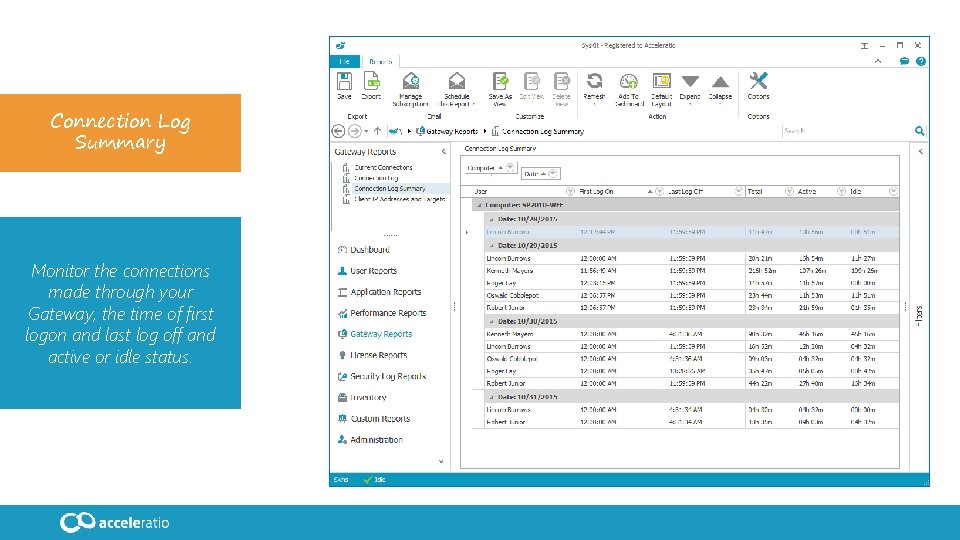Image resolution: width=960 pixels, height=540 pixels.
Task: Collapse the Date 10/30/2015 group
Action: (492, 321)
